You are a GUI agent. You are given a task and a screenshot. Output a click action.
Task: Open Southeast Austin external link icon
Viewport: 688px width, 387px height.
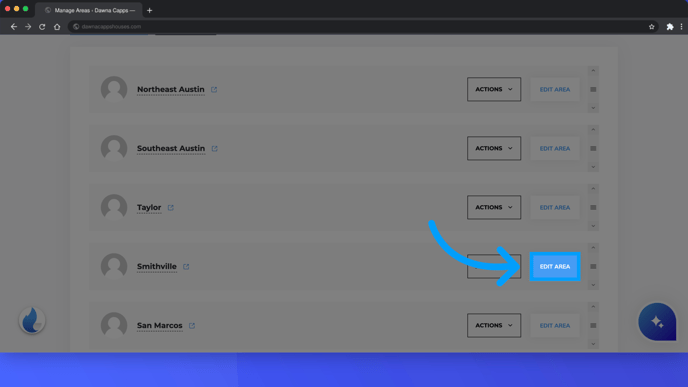coord(215,149)
